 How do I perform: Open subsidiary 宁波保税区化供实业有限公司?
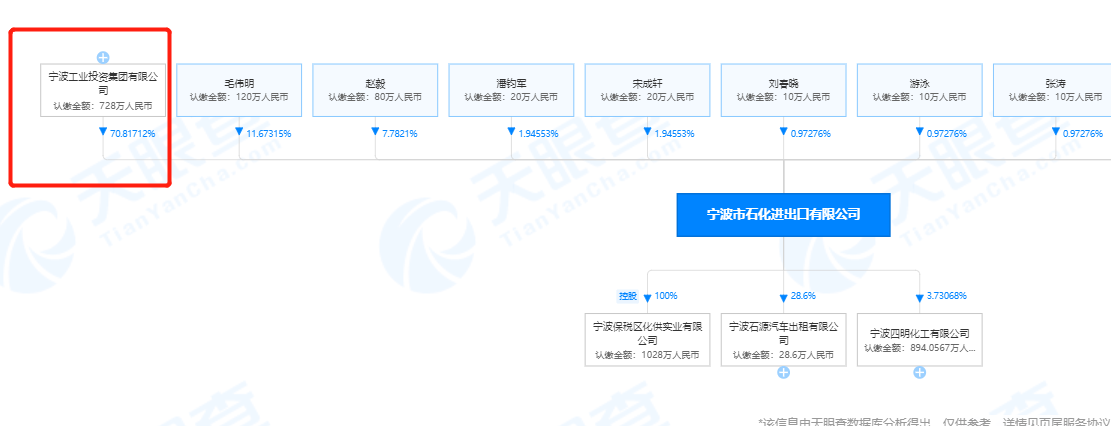click(648, 340)
